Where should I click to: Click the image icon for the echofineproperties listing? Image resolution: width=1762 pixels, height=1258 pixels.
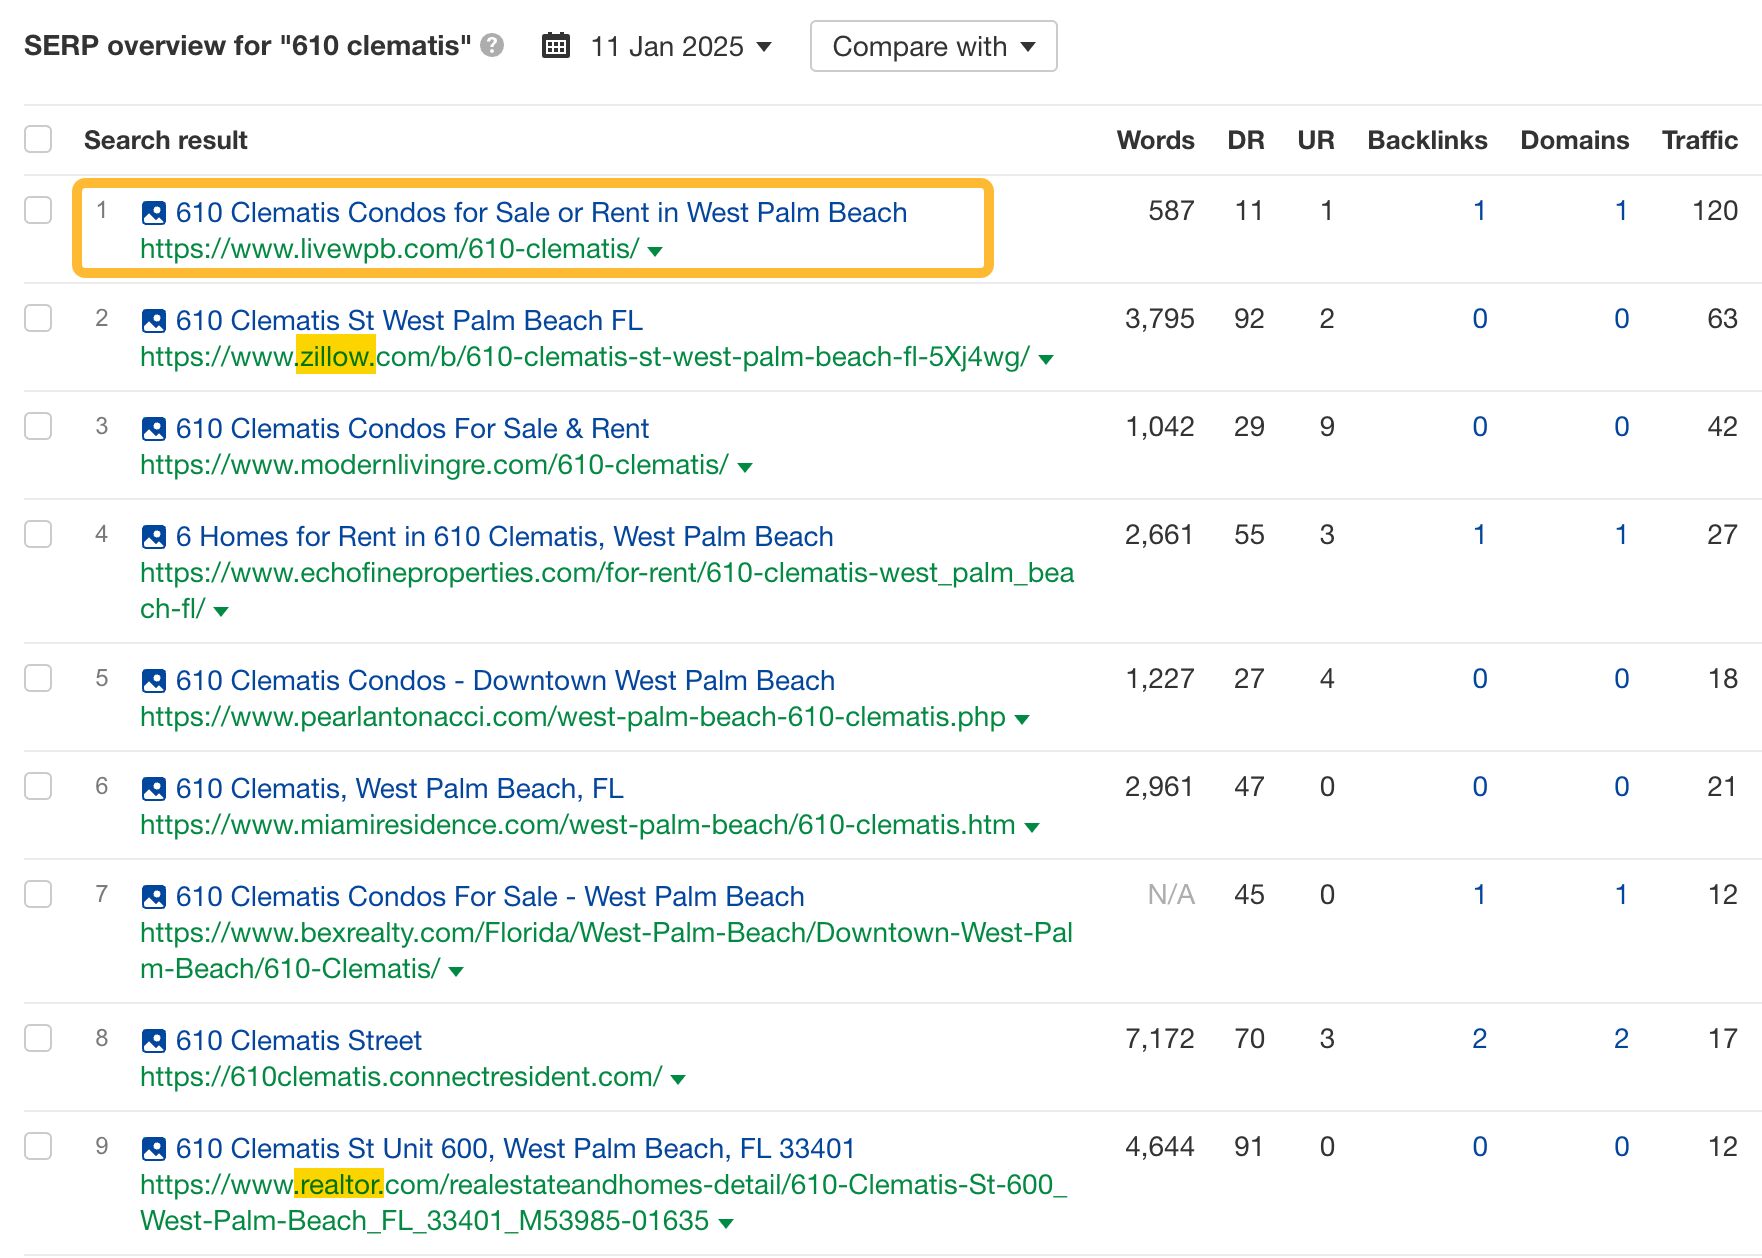(x=152, y=536)
